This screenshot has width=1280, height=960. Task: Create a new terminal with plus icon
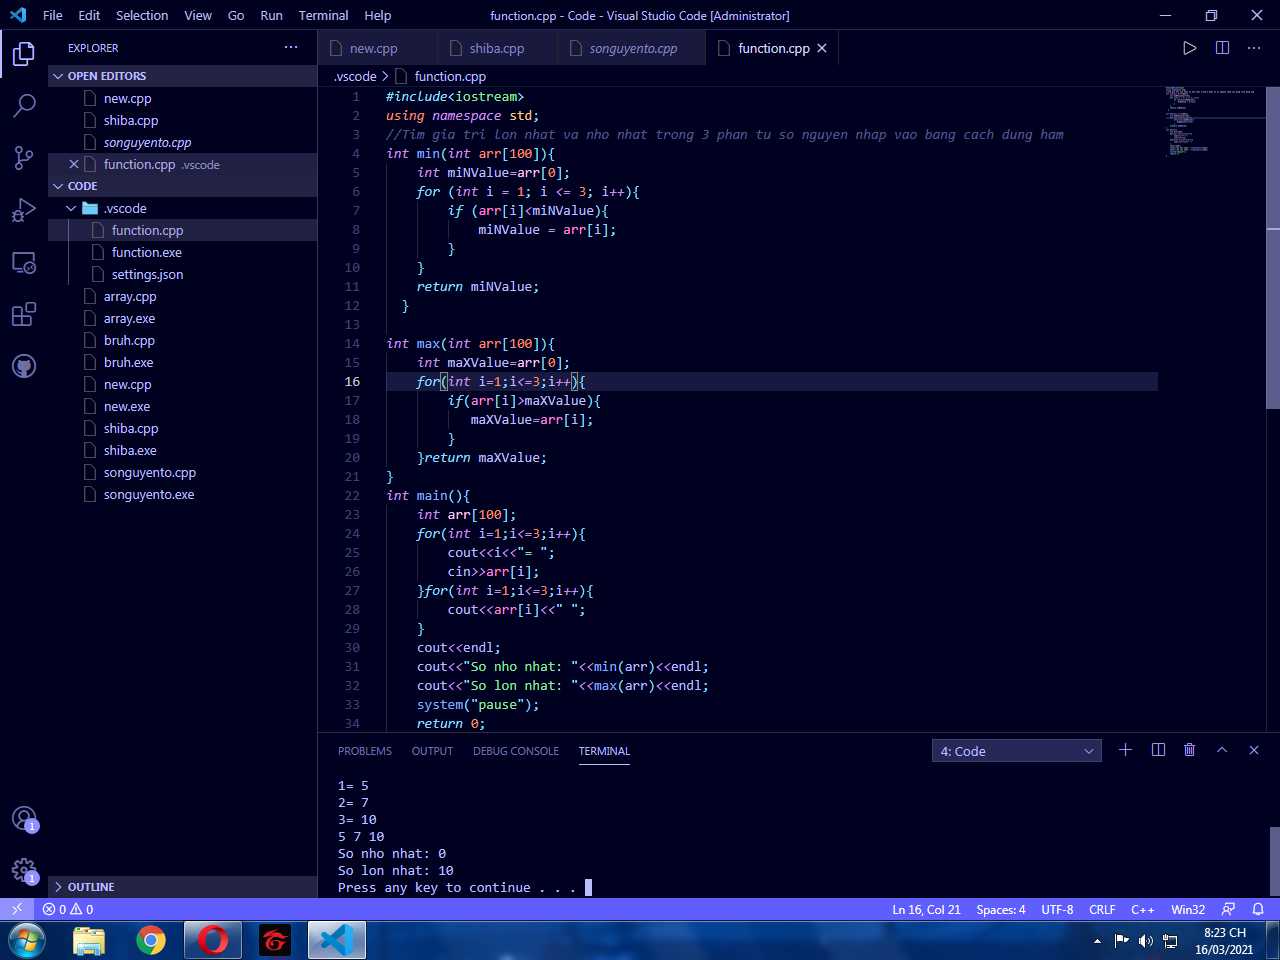click(1125, 750)
